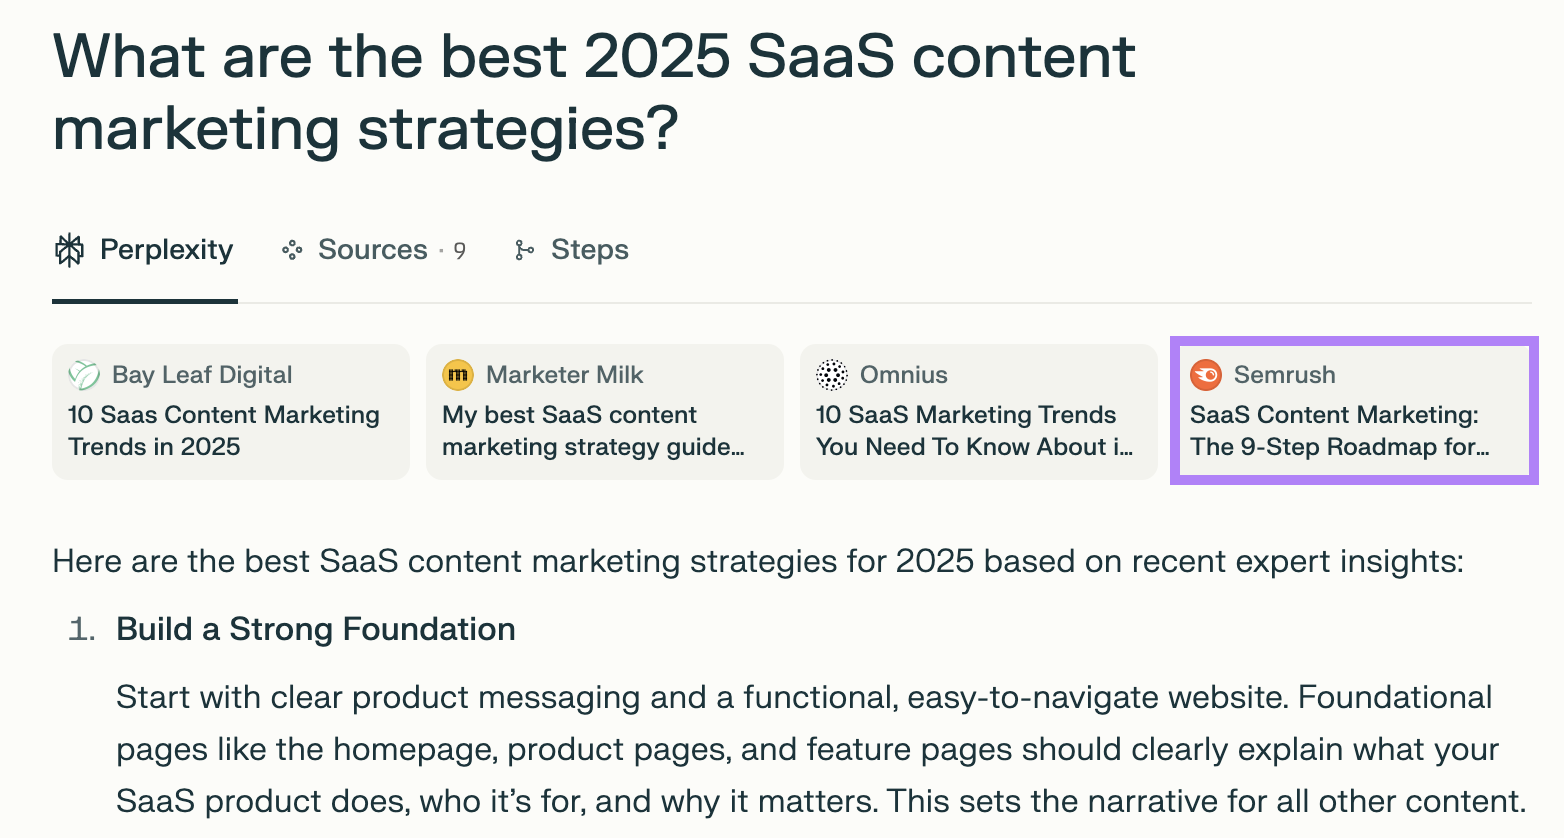This screenshot has width=1564, height=838.
Task: Open "10 SaaS Marketing Trends You Need To Know" source
Action: point(974,431)
